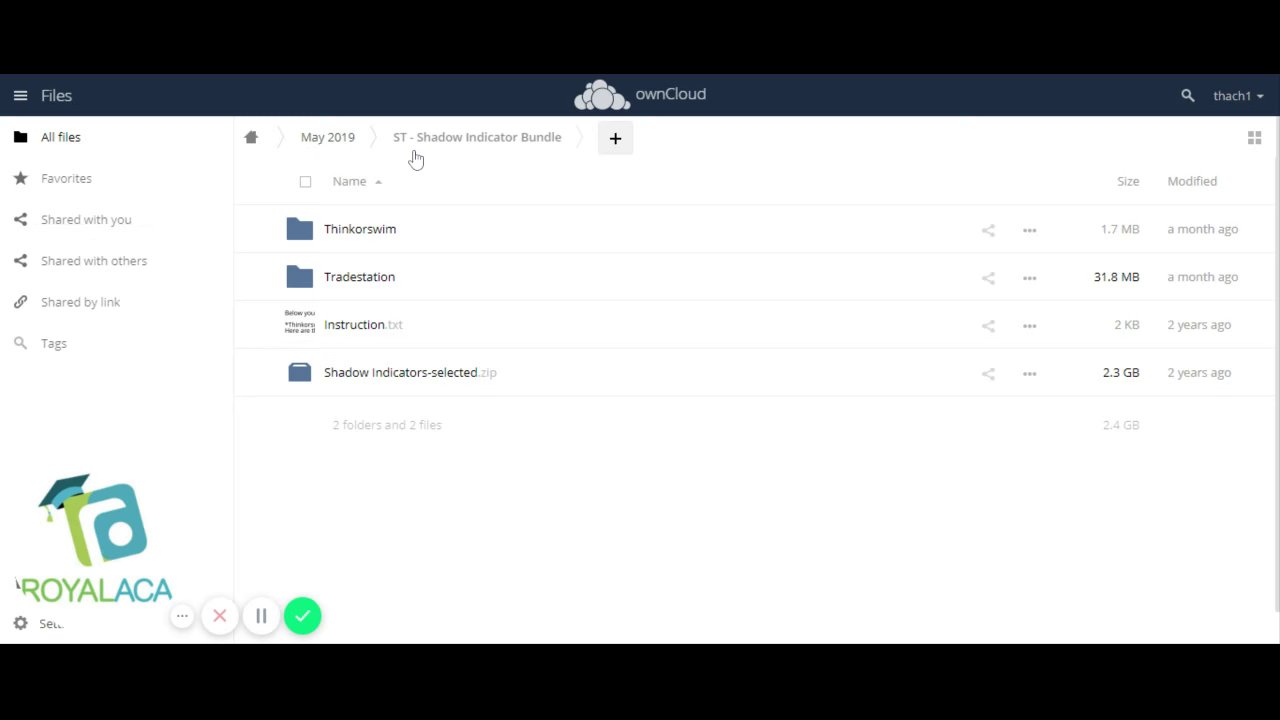Sort files by Modified column
Viewport: 1280px width, 720px height.
point(1192,181)
